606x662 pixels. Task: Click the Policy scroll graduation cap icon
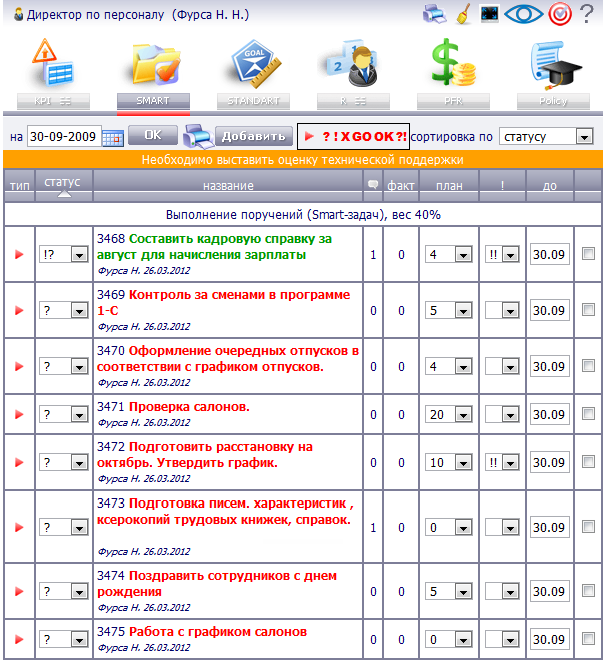coord(555,64)
